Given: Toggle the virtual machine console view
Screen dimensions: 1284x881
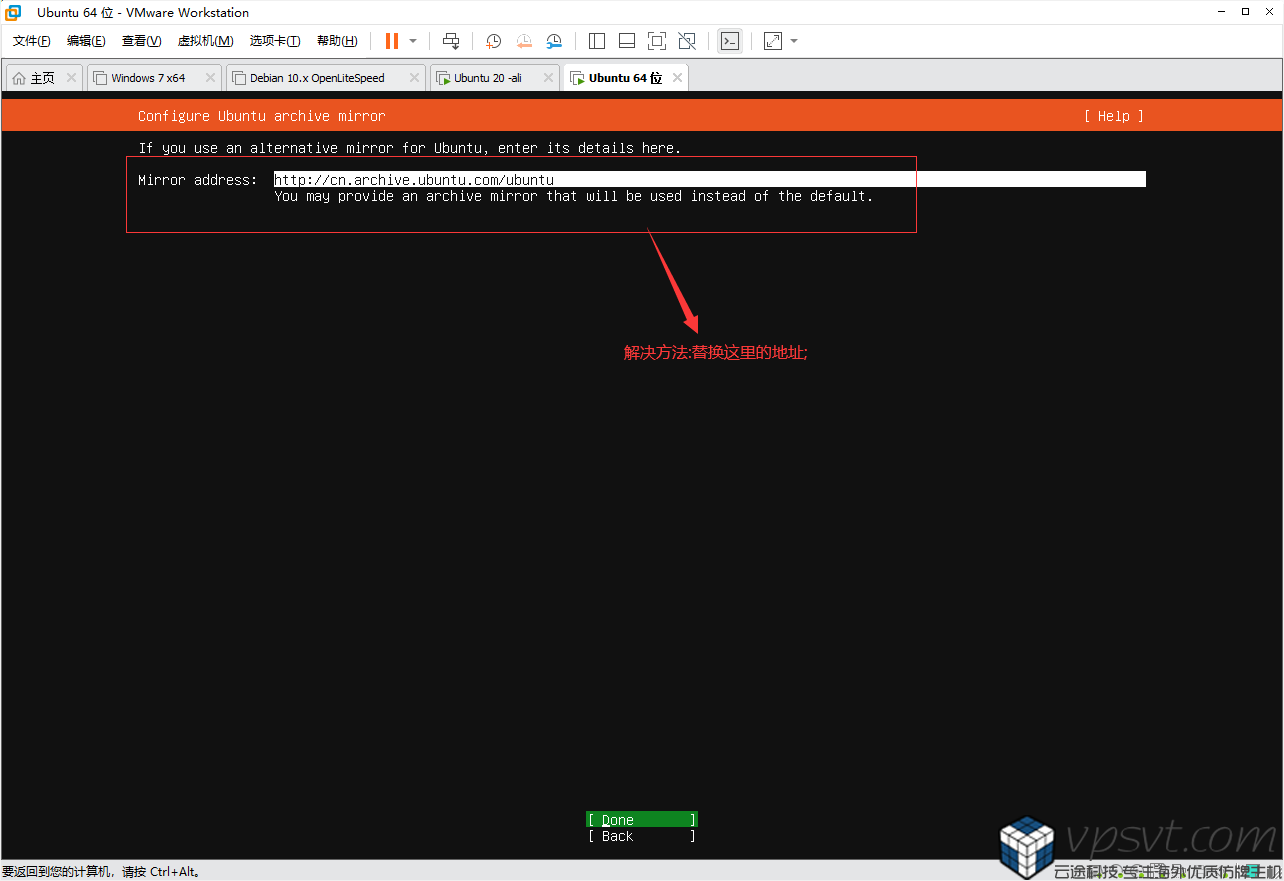Looking at the screenshot, I should (x=729, y=41).
